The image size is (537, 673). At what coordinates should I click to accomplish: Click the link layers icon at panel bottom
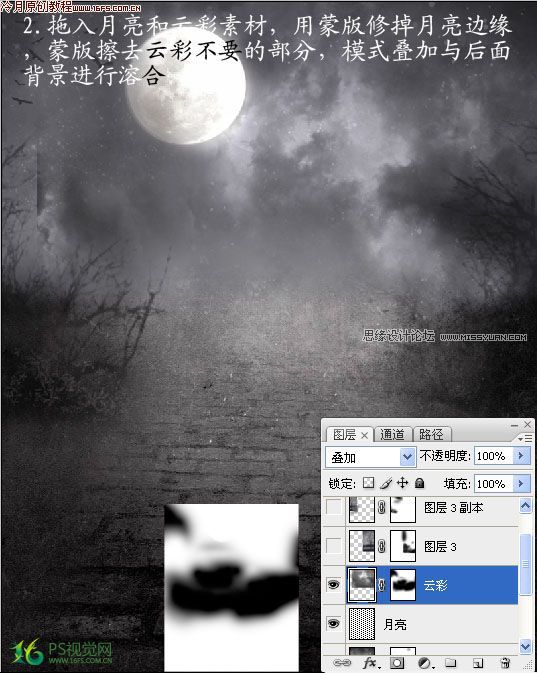tap(342, 663)
